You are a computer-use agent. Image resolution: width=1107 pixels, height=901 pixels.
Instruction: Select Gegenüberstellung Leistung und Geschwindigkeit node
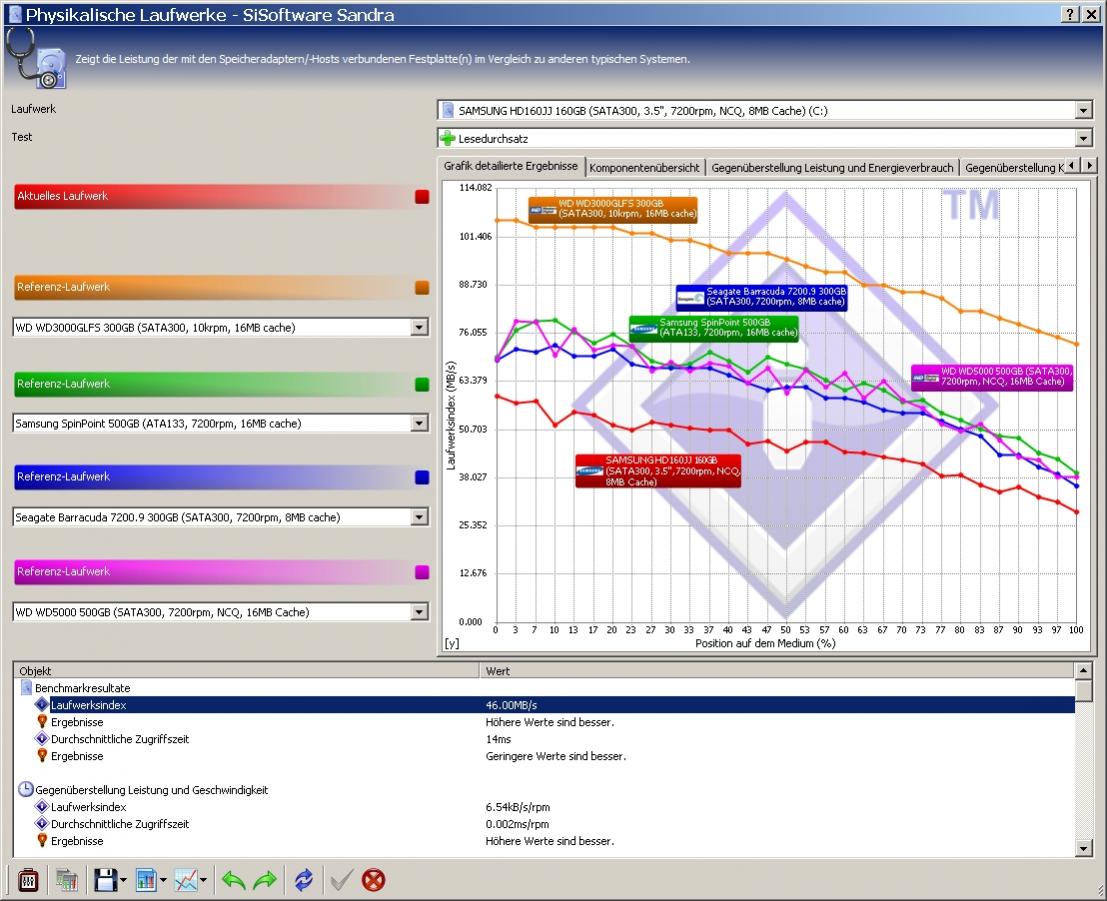[x=152, y=789]
